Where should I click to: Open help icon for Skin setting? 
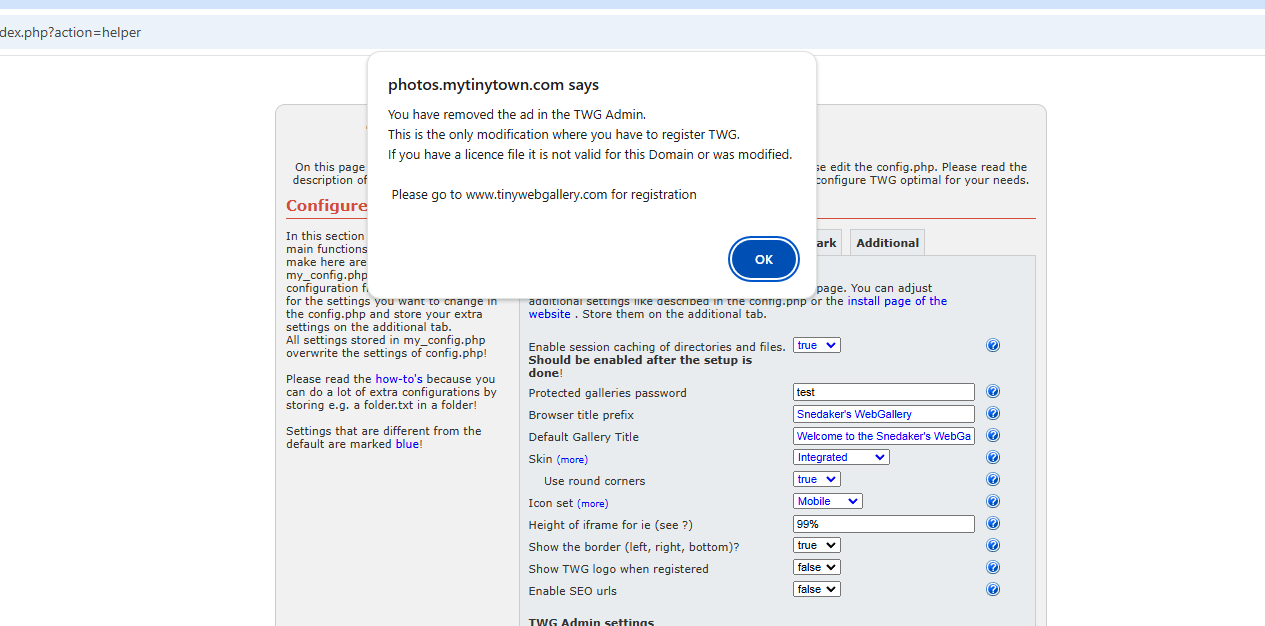tap(993, 458)
